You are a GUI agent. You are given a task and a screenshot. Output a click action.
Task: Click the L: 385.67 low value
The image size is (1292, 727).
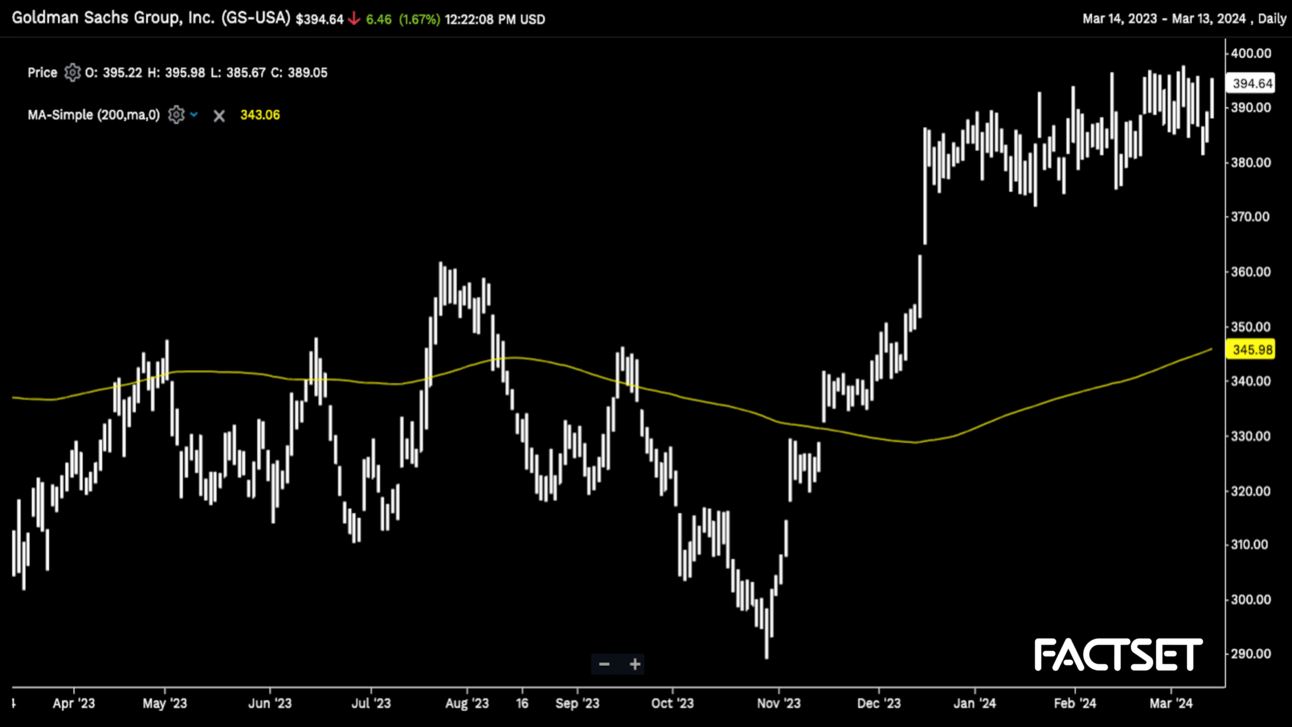(x=238, y=73)
